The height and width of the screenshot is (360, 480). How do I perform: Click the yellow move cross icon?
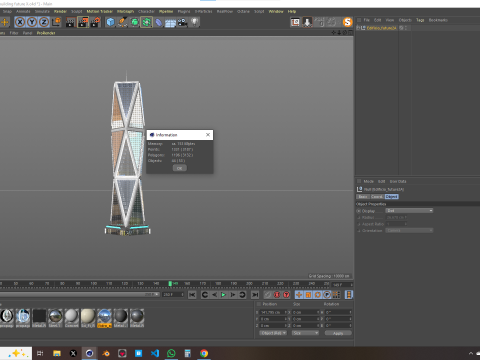[5, 22]
